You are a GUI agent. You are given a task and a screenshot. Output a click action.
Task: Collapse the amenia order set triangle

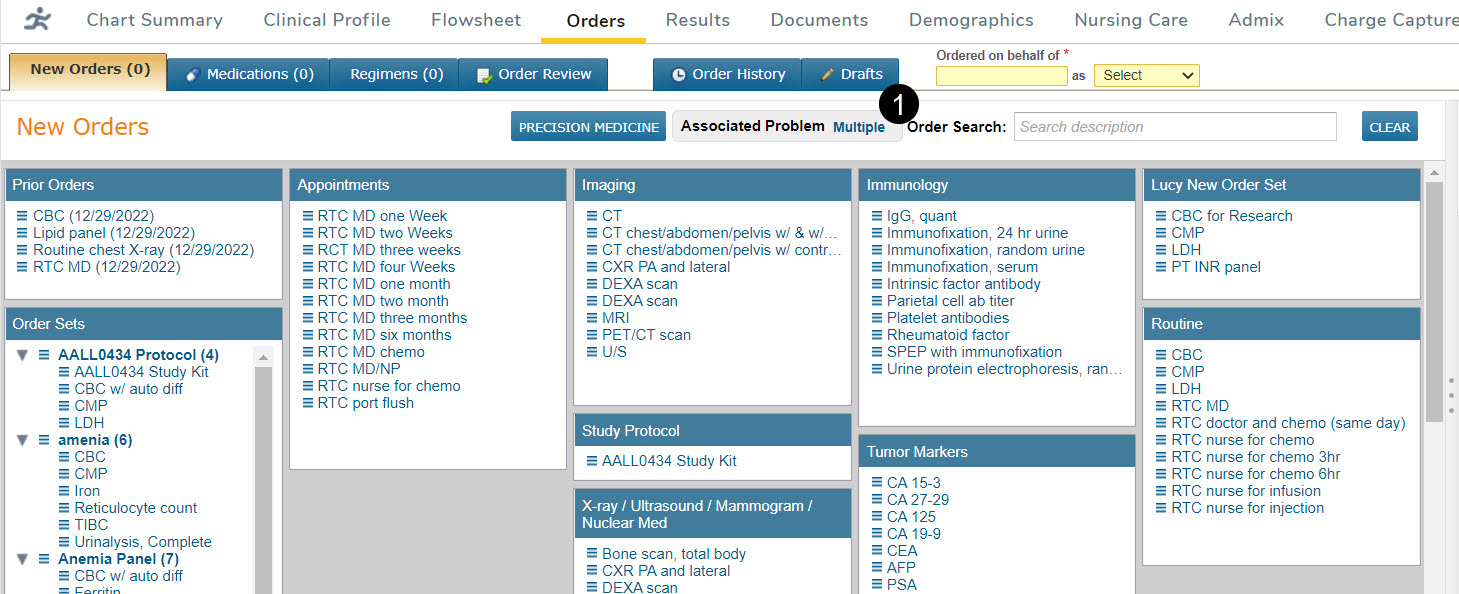(22, 440)
